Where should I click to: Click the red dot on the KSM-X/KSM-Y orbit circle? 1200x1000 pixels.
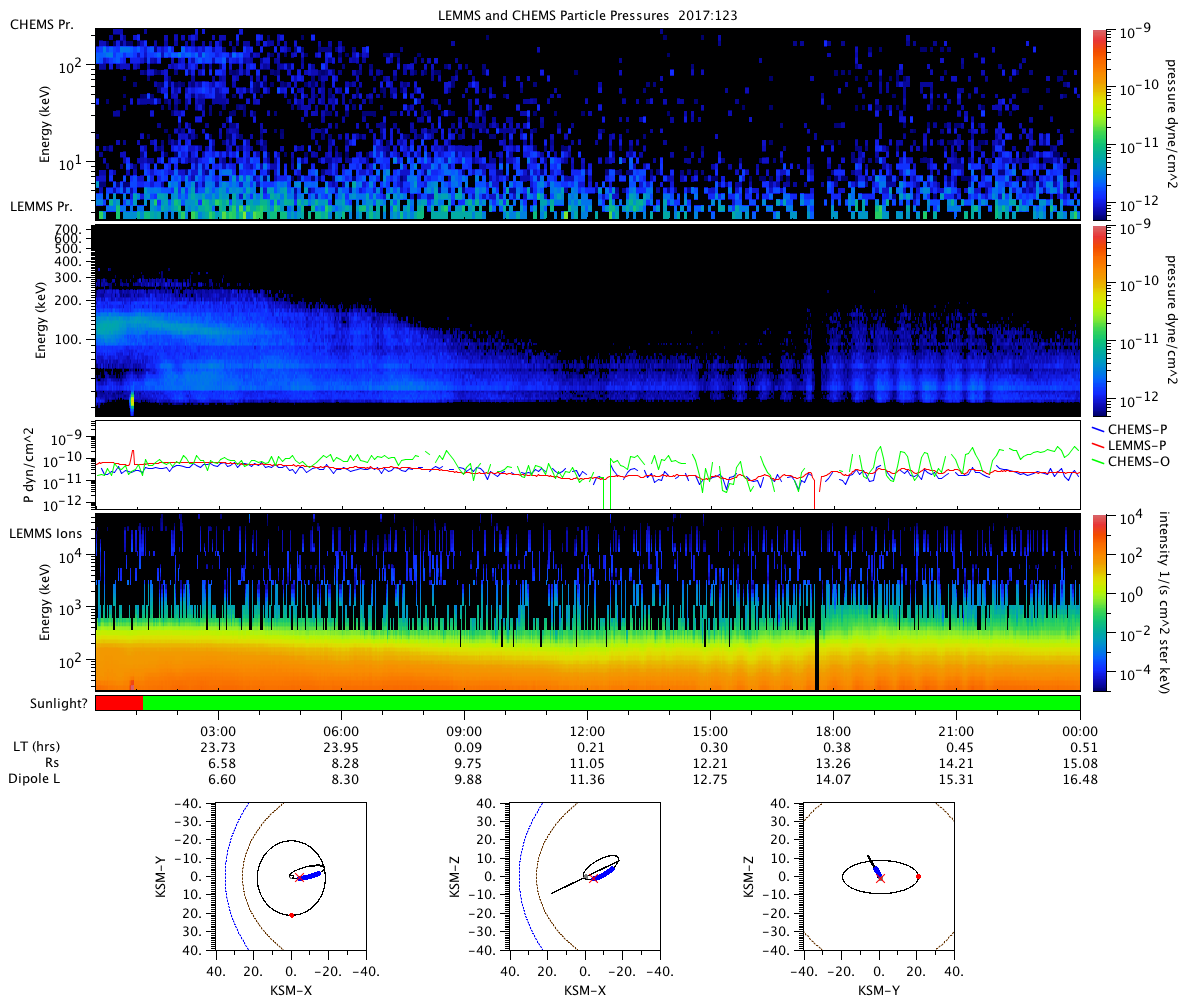291,915
